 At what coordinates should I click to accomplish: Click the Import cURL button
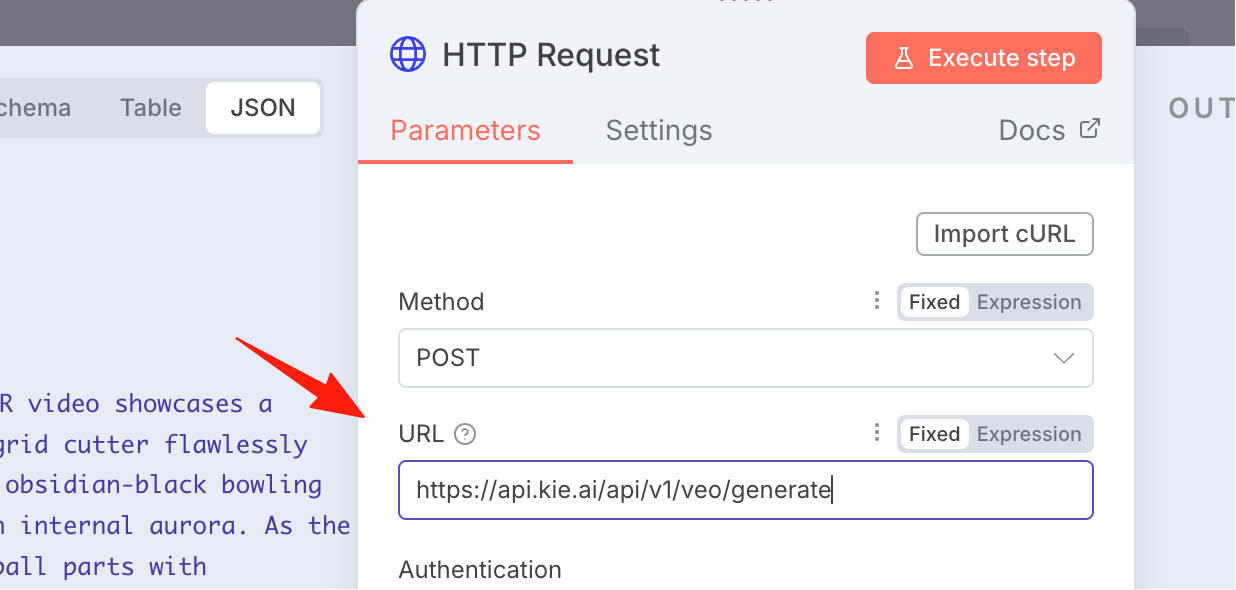1005,234
